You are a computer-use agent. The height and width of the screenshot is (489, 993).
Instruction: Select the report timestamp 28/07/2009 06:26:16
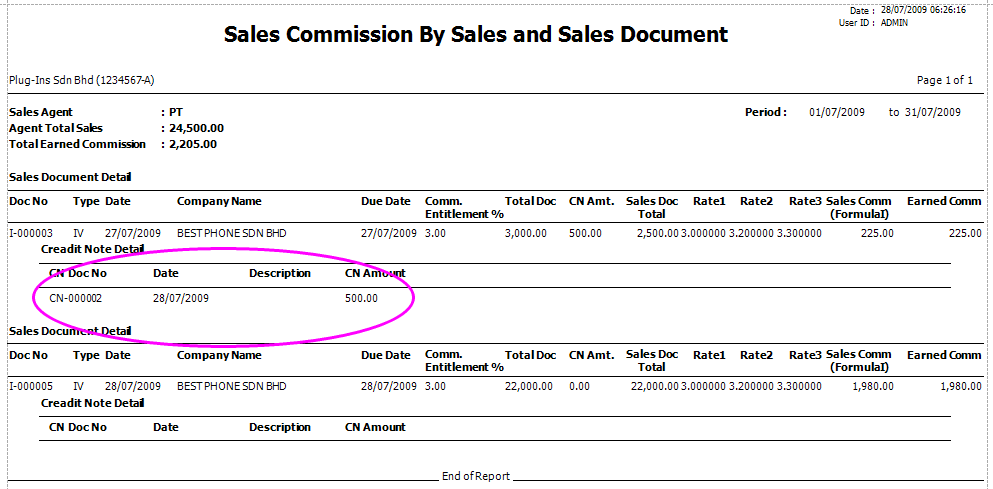click(x=922, y=9)
